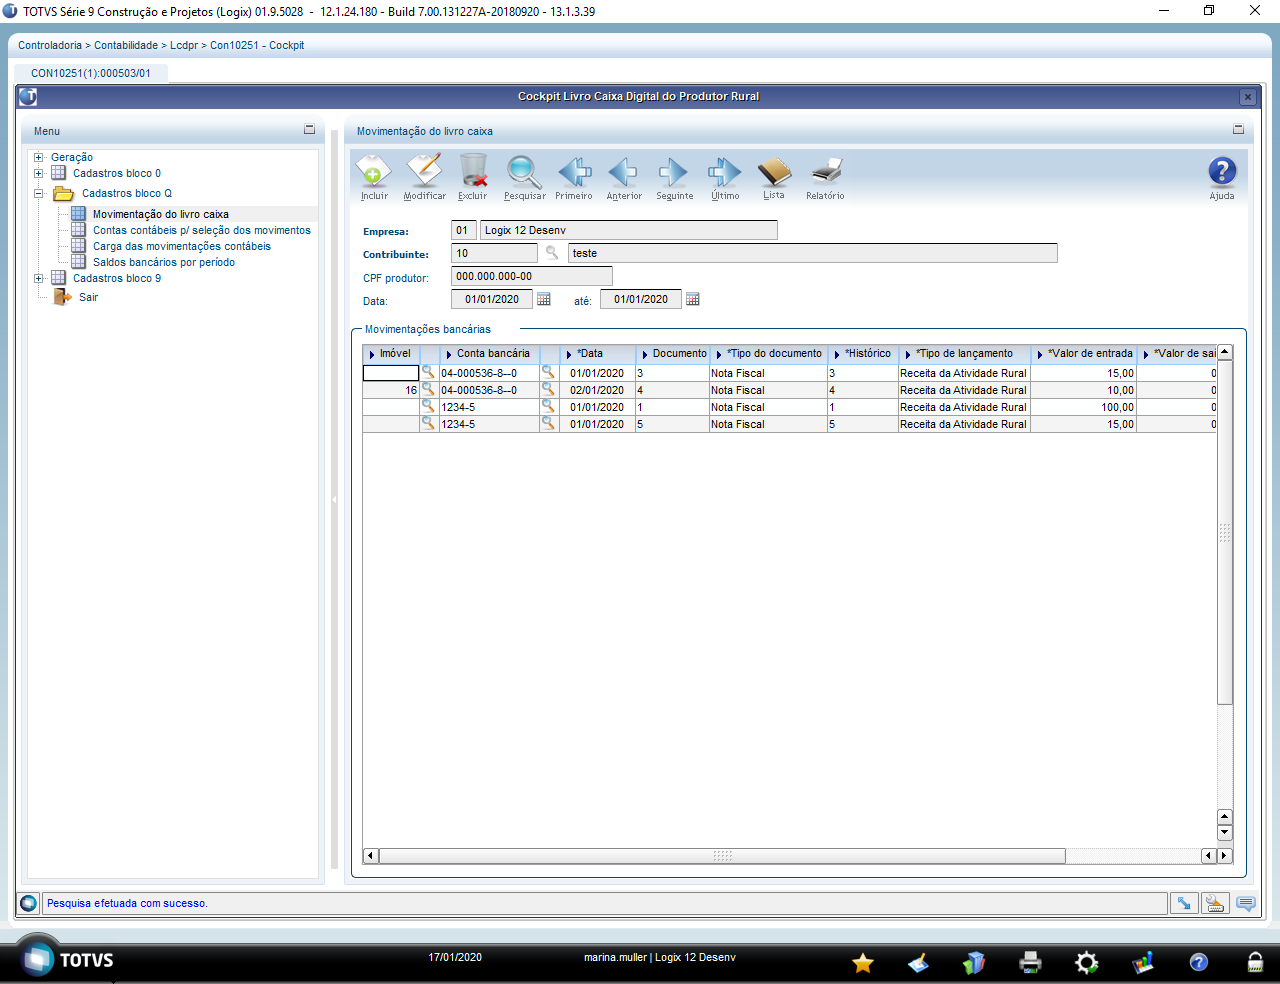Screen dimensions: 1280x984
Task: Click the CPF produtor field
Action: tap(532, 276)
